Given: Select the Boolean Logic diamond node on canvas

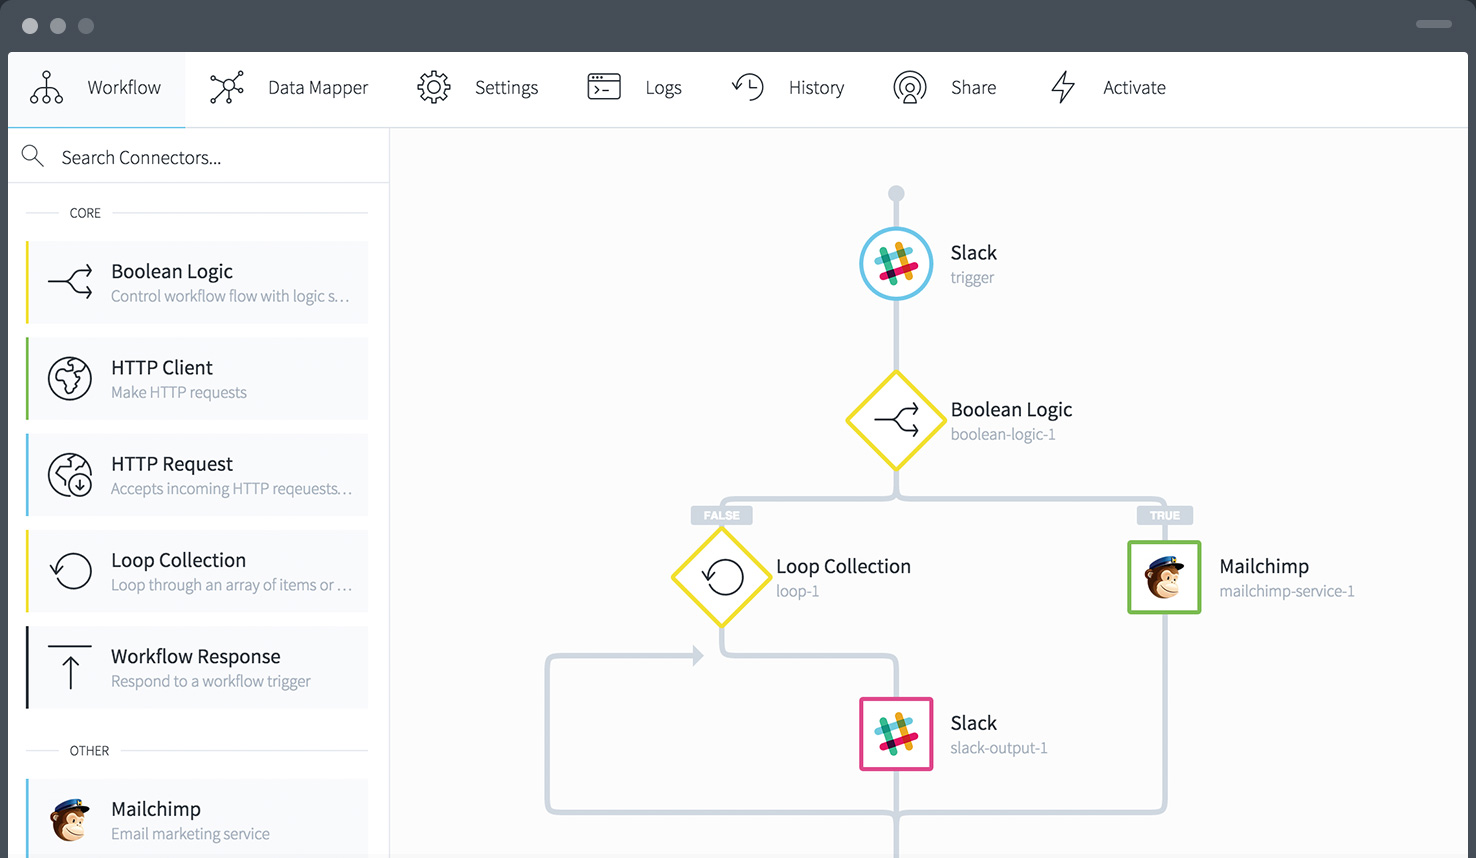Looking at the screenshot, I should click(x=896, y=421).
